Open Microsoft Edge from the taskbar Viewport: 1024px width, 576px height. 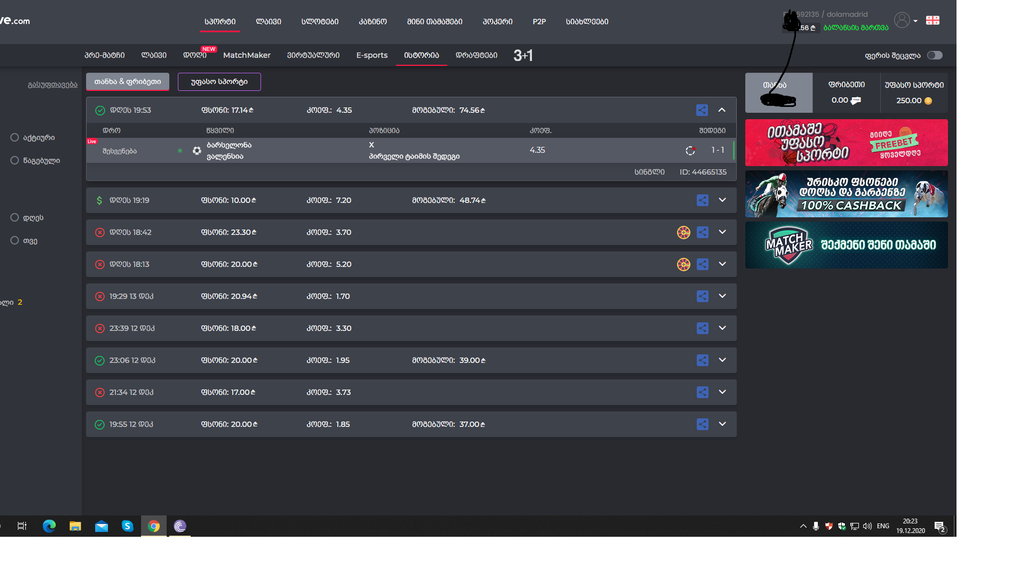(x=49, y=526)
